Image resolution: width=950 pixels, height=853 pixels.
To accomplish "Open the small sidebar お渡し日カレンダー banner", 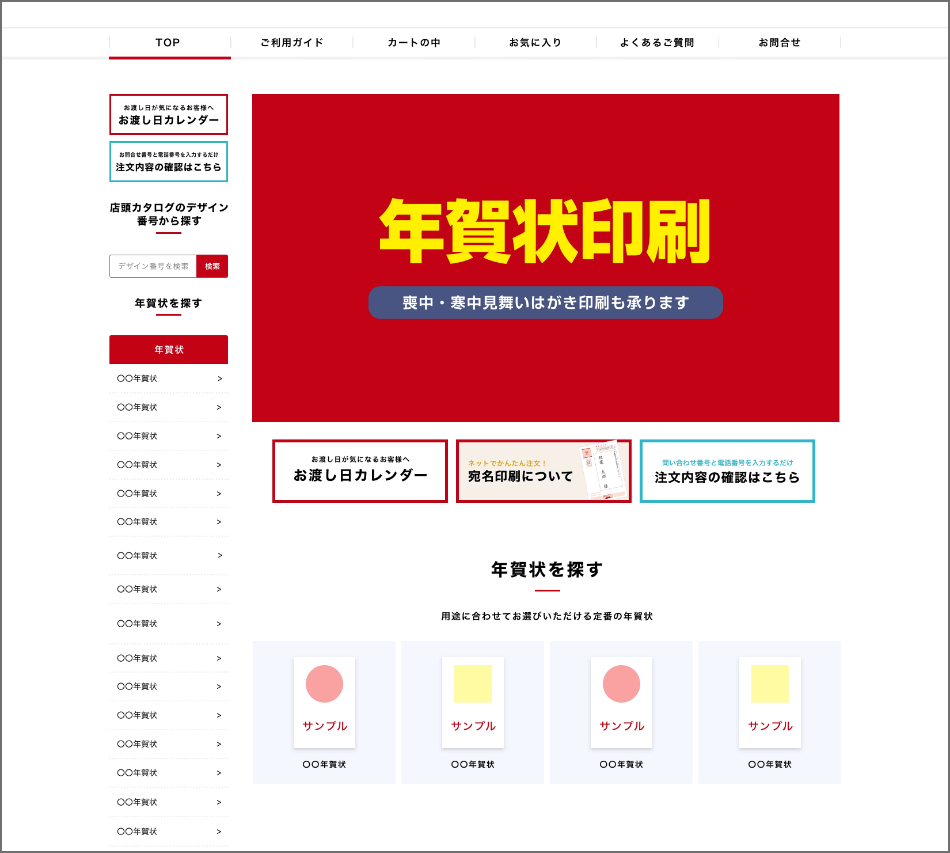I will tap(168, 115).
